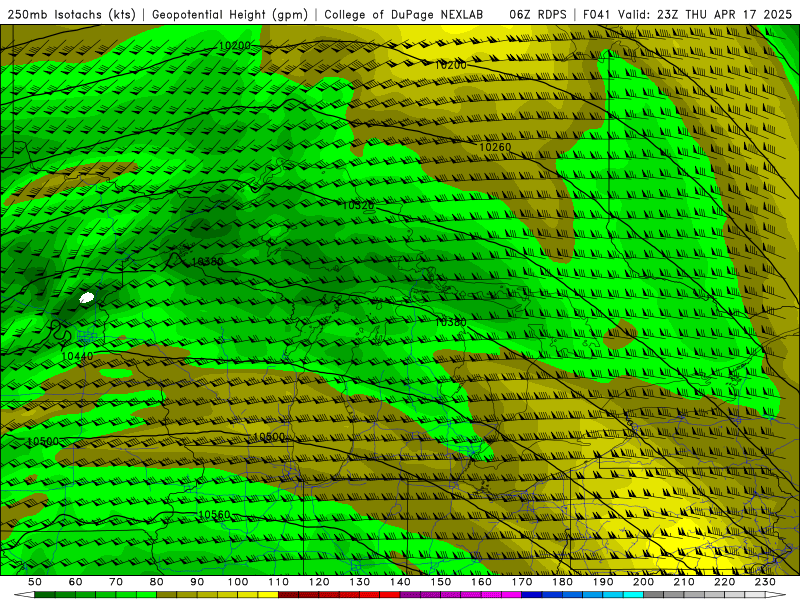Click the 130 kts value on the color scale
This screenshot has width=800, height=600.
click(360, 582)
